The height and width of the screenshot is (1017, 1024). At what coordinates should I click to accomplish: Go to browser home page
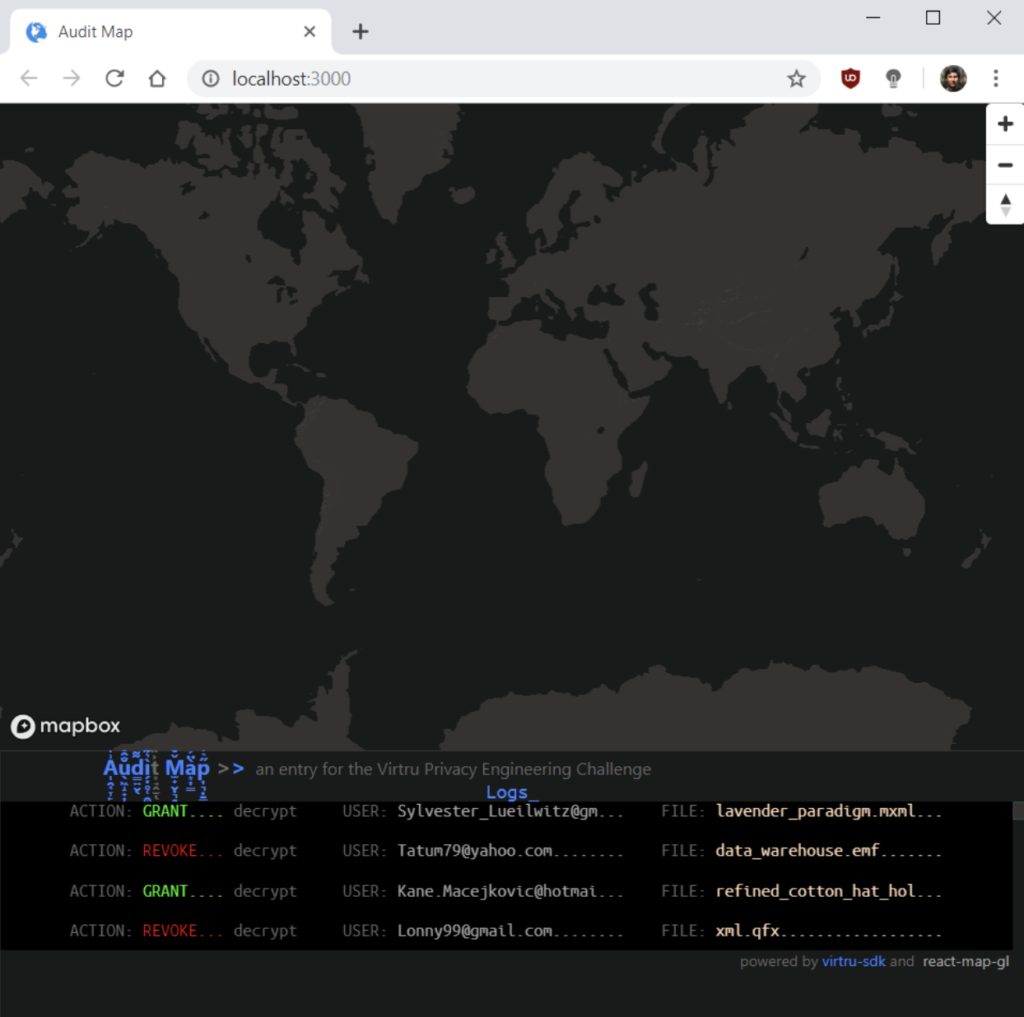click(x=157, y=79)
